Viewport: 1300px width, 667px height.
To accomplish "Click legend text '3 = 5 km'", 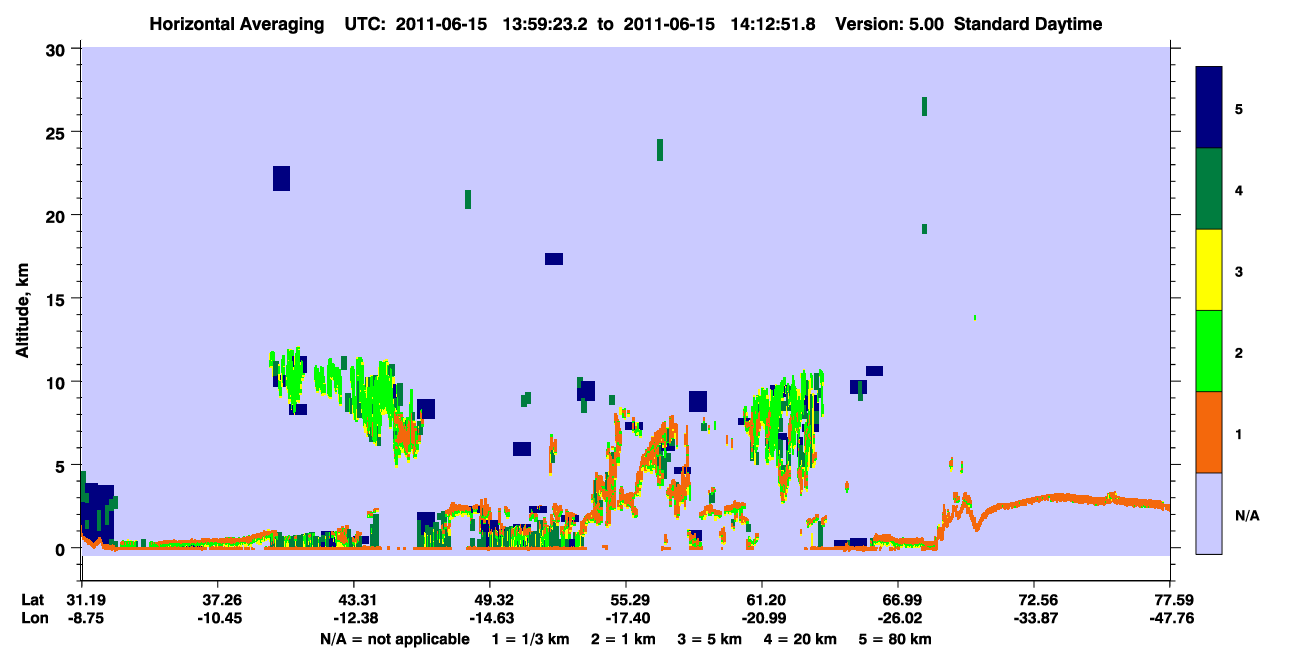I will pos(709,639).
